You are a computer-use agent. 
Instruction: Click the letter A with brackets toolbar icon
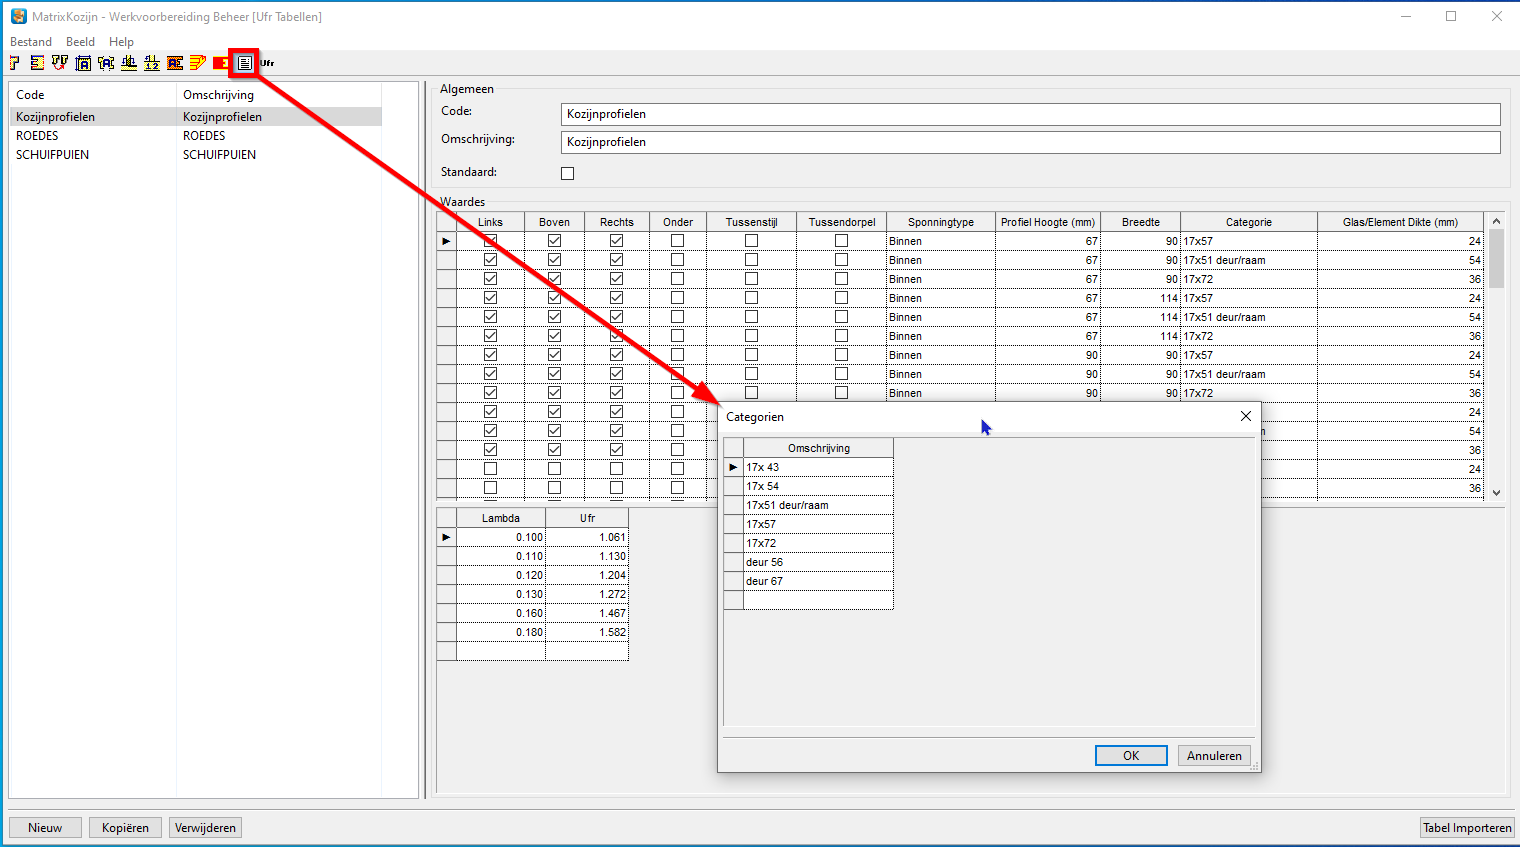[105, 62]
